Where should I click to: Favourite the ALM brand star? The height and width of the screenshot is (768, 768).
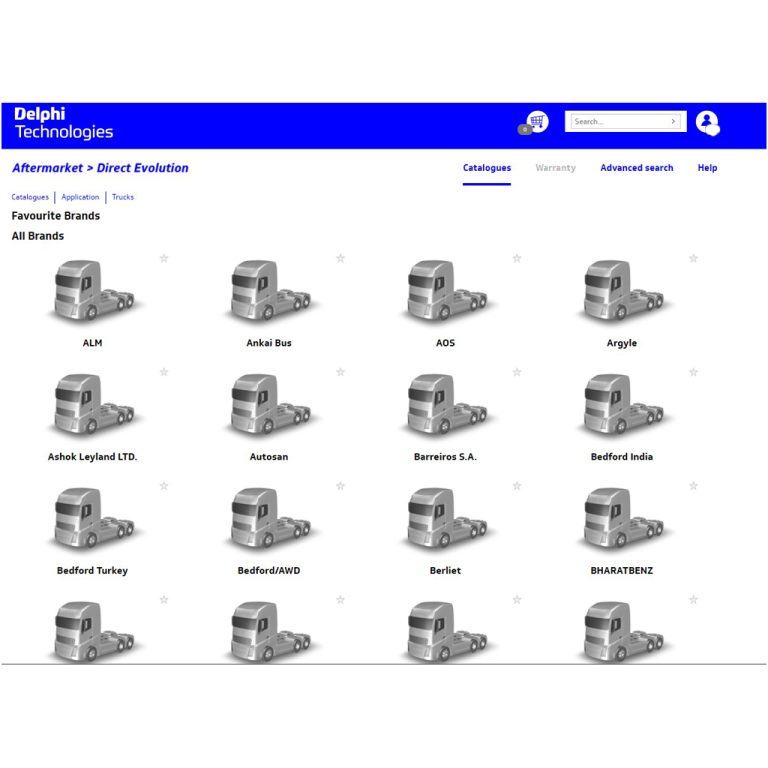[x=164, y=258]
